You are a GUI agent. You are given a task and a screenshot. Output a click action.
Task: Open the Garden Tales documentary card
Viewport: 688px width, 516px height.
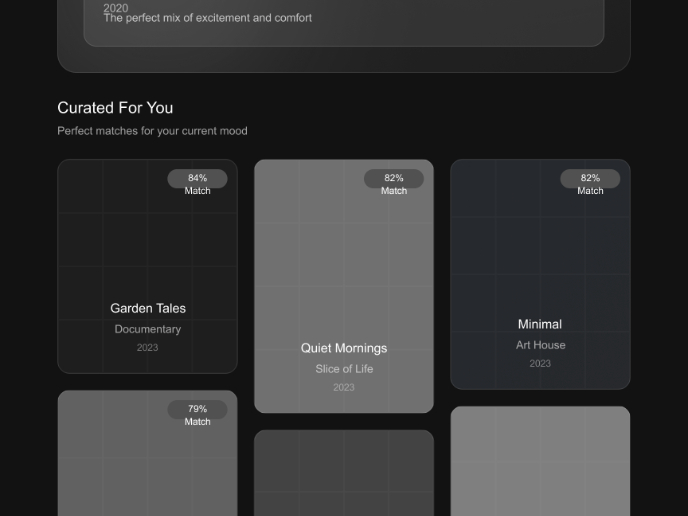(x=147, y=266)
